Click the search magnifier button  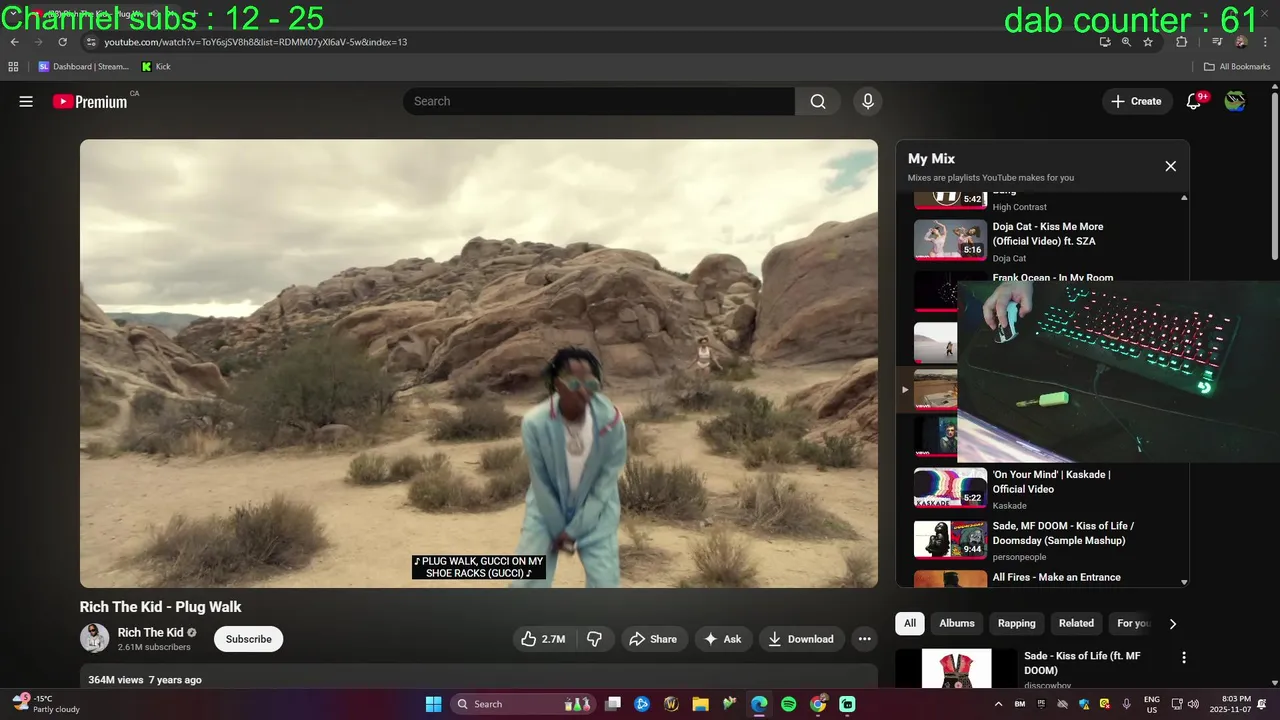tap(818, 101)
